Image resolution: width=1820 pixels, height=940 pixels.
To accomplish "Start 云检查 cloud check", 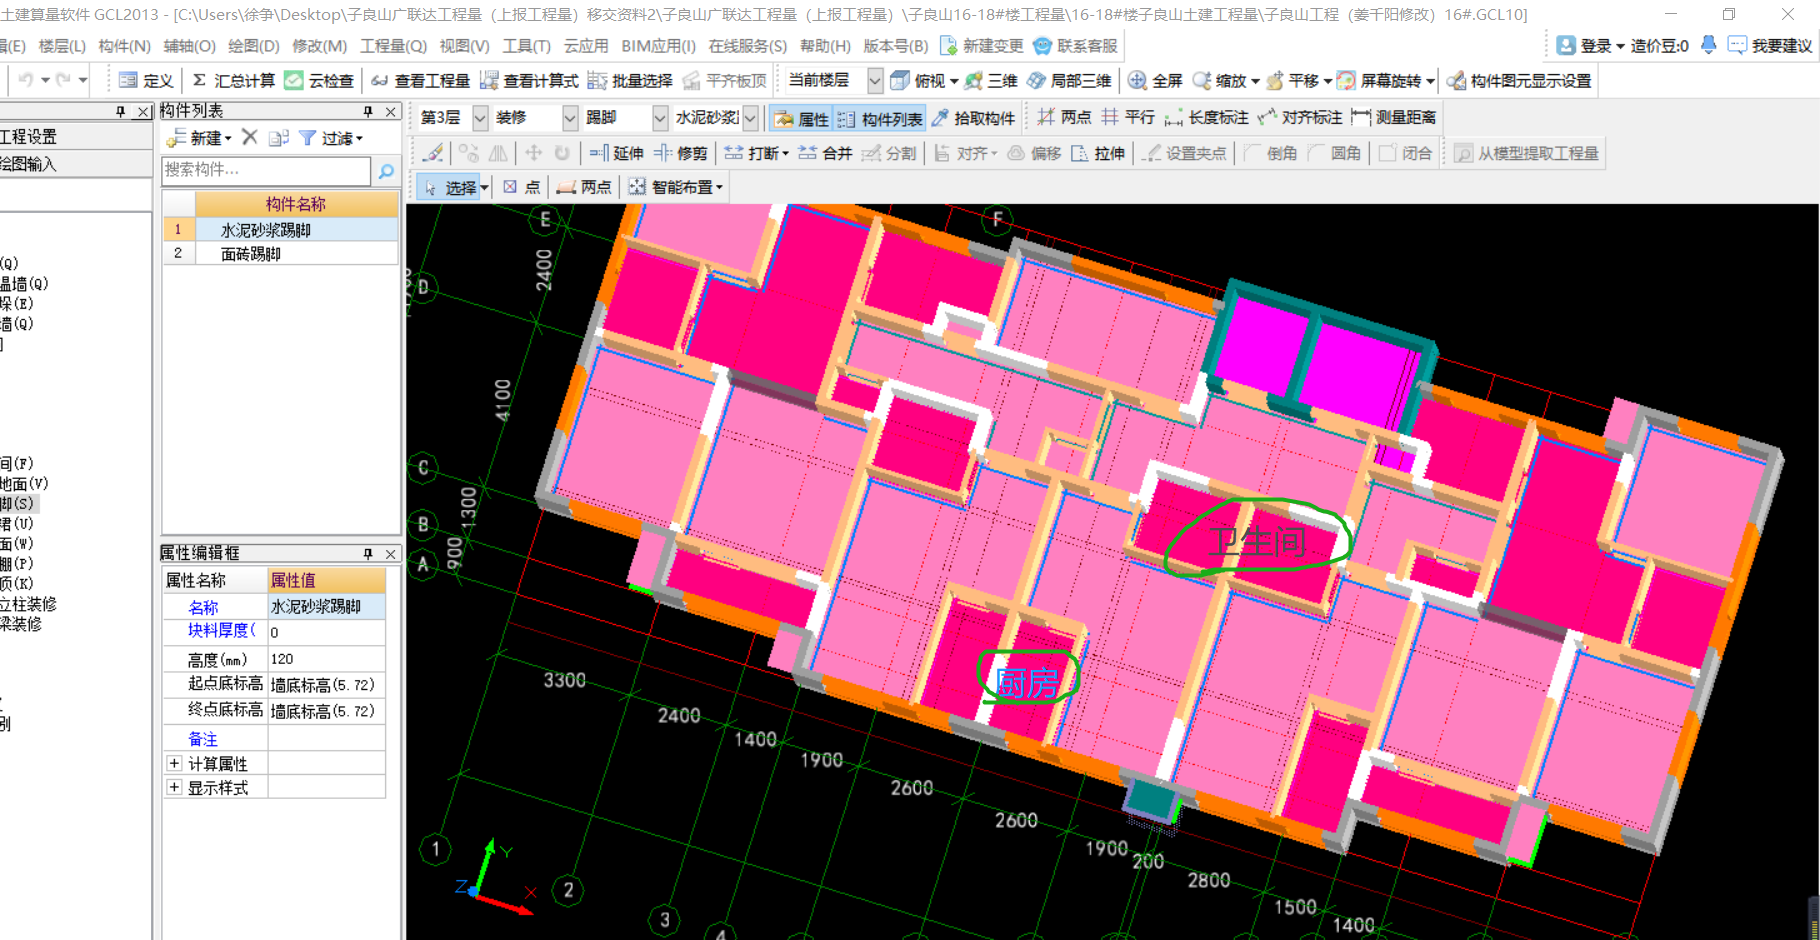I will pyautogui.click(x=319, y=81).
